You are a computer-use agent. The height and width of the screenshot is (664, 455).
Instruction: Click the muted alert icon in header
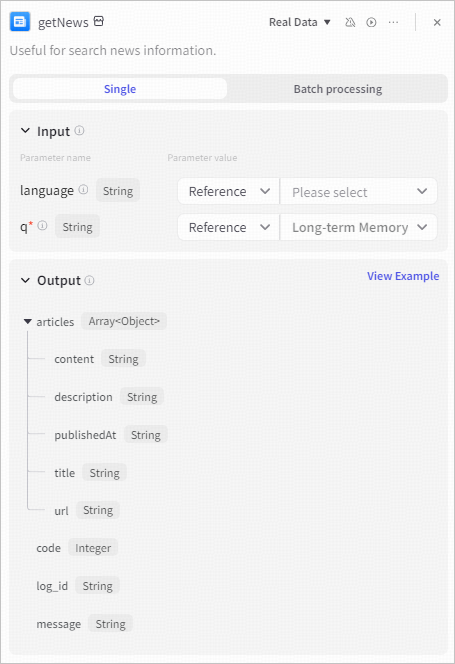point(350,22)
